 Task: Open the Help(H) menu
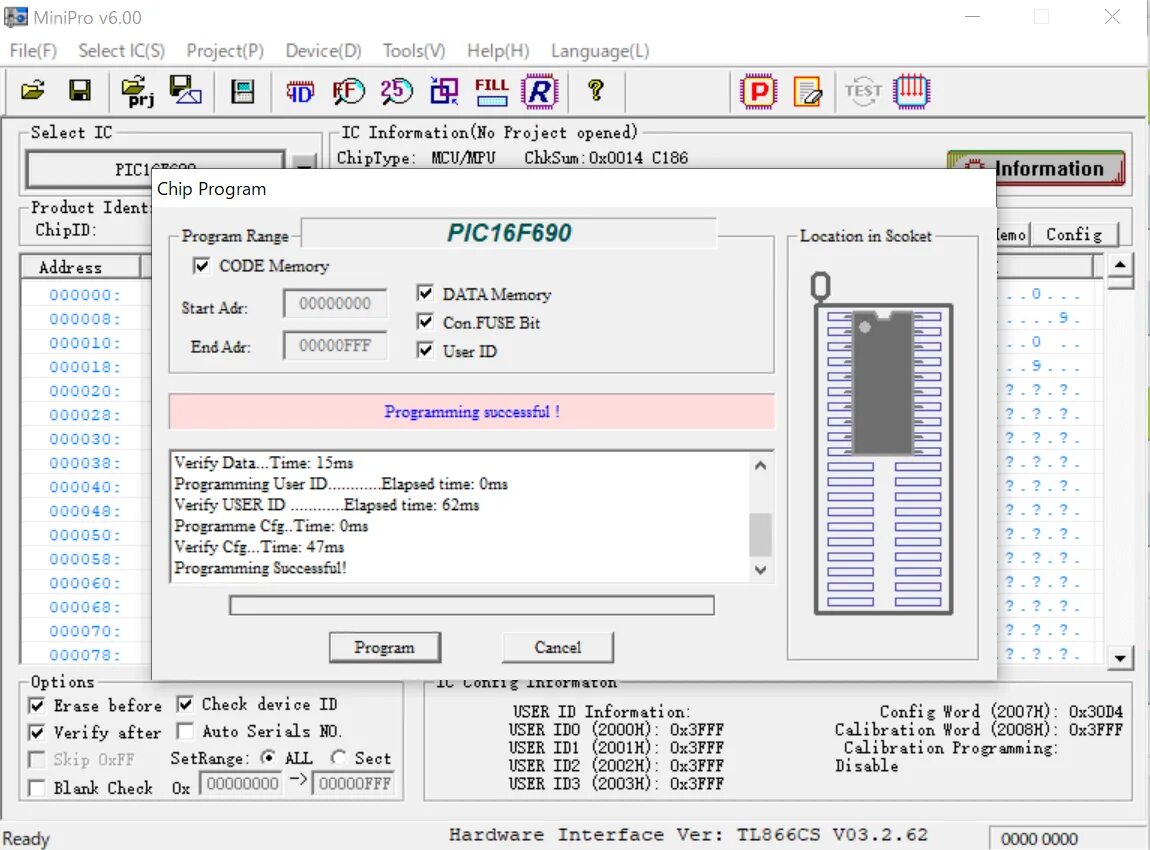coord(498,51)
